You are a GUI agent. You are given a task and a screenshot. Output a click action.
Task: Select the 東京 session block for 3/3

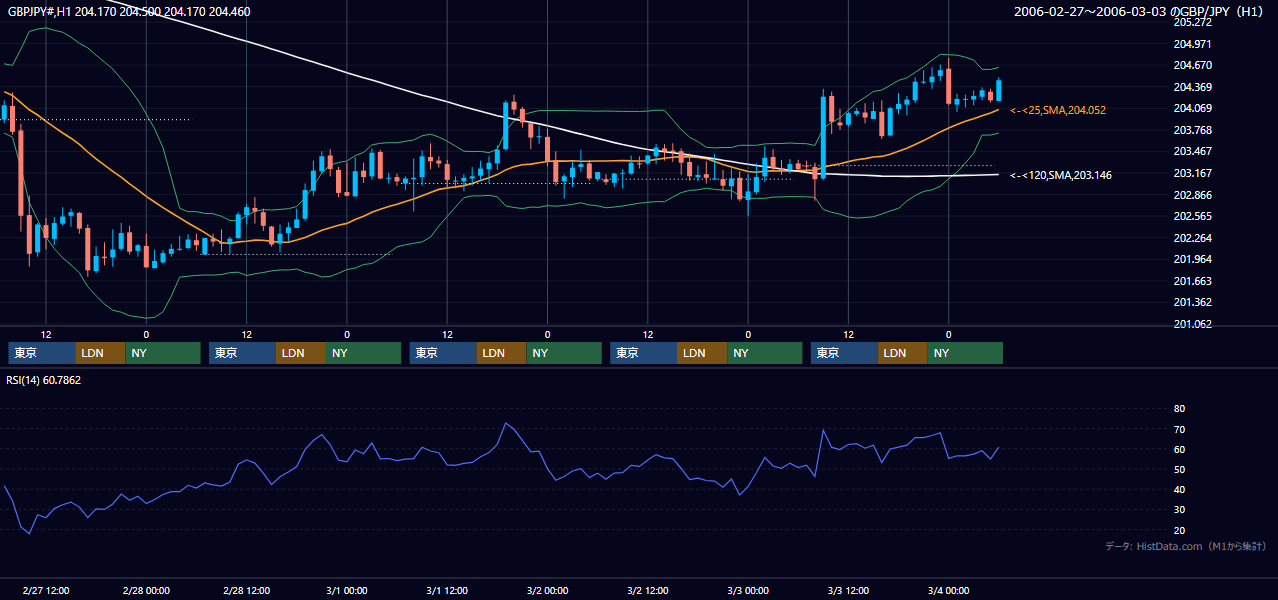tap(845, 353)
